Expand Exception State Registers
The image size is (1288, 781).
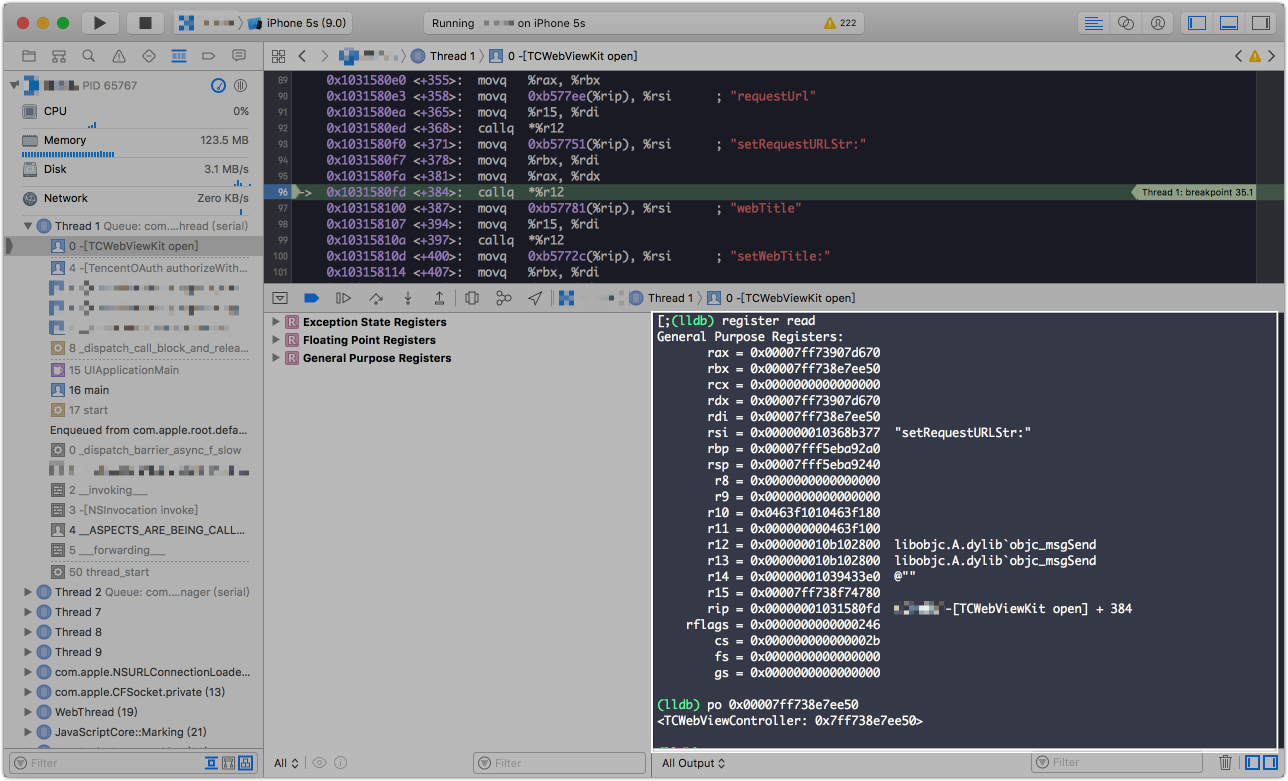coord(276,322)
